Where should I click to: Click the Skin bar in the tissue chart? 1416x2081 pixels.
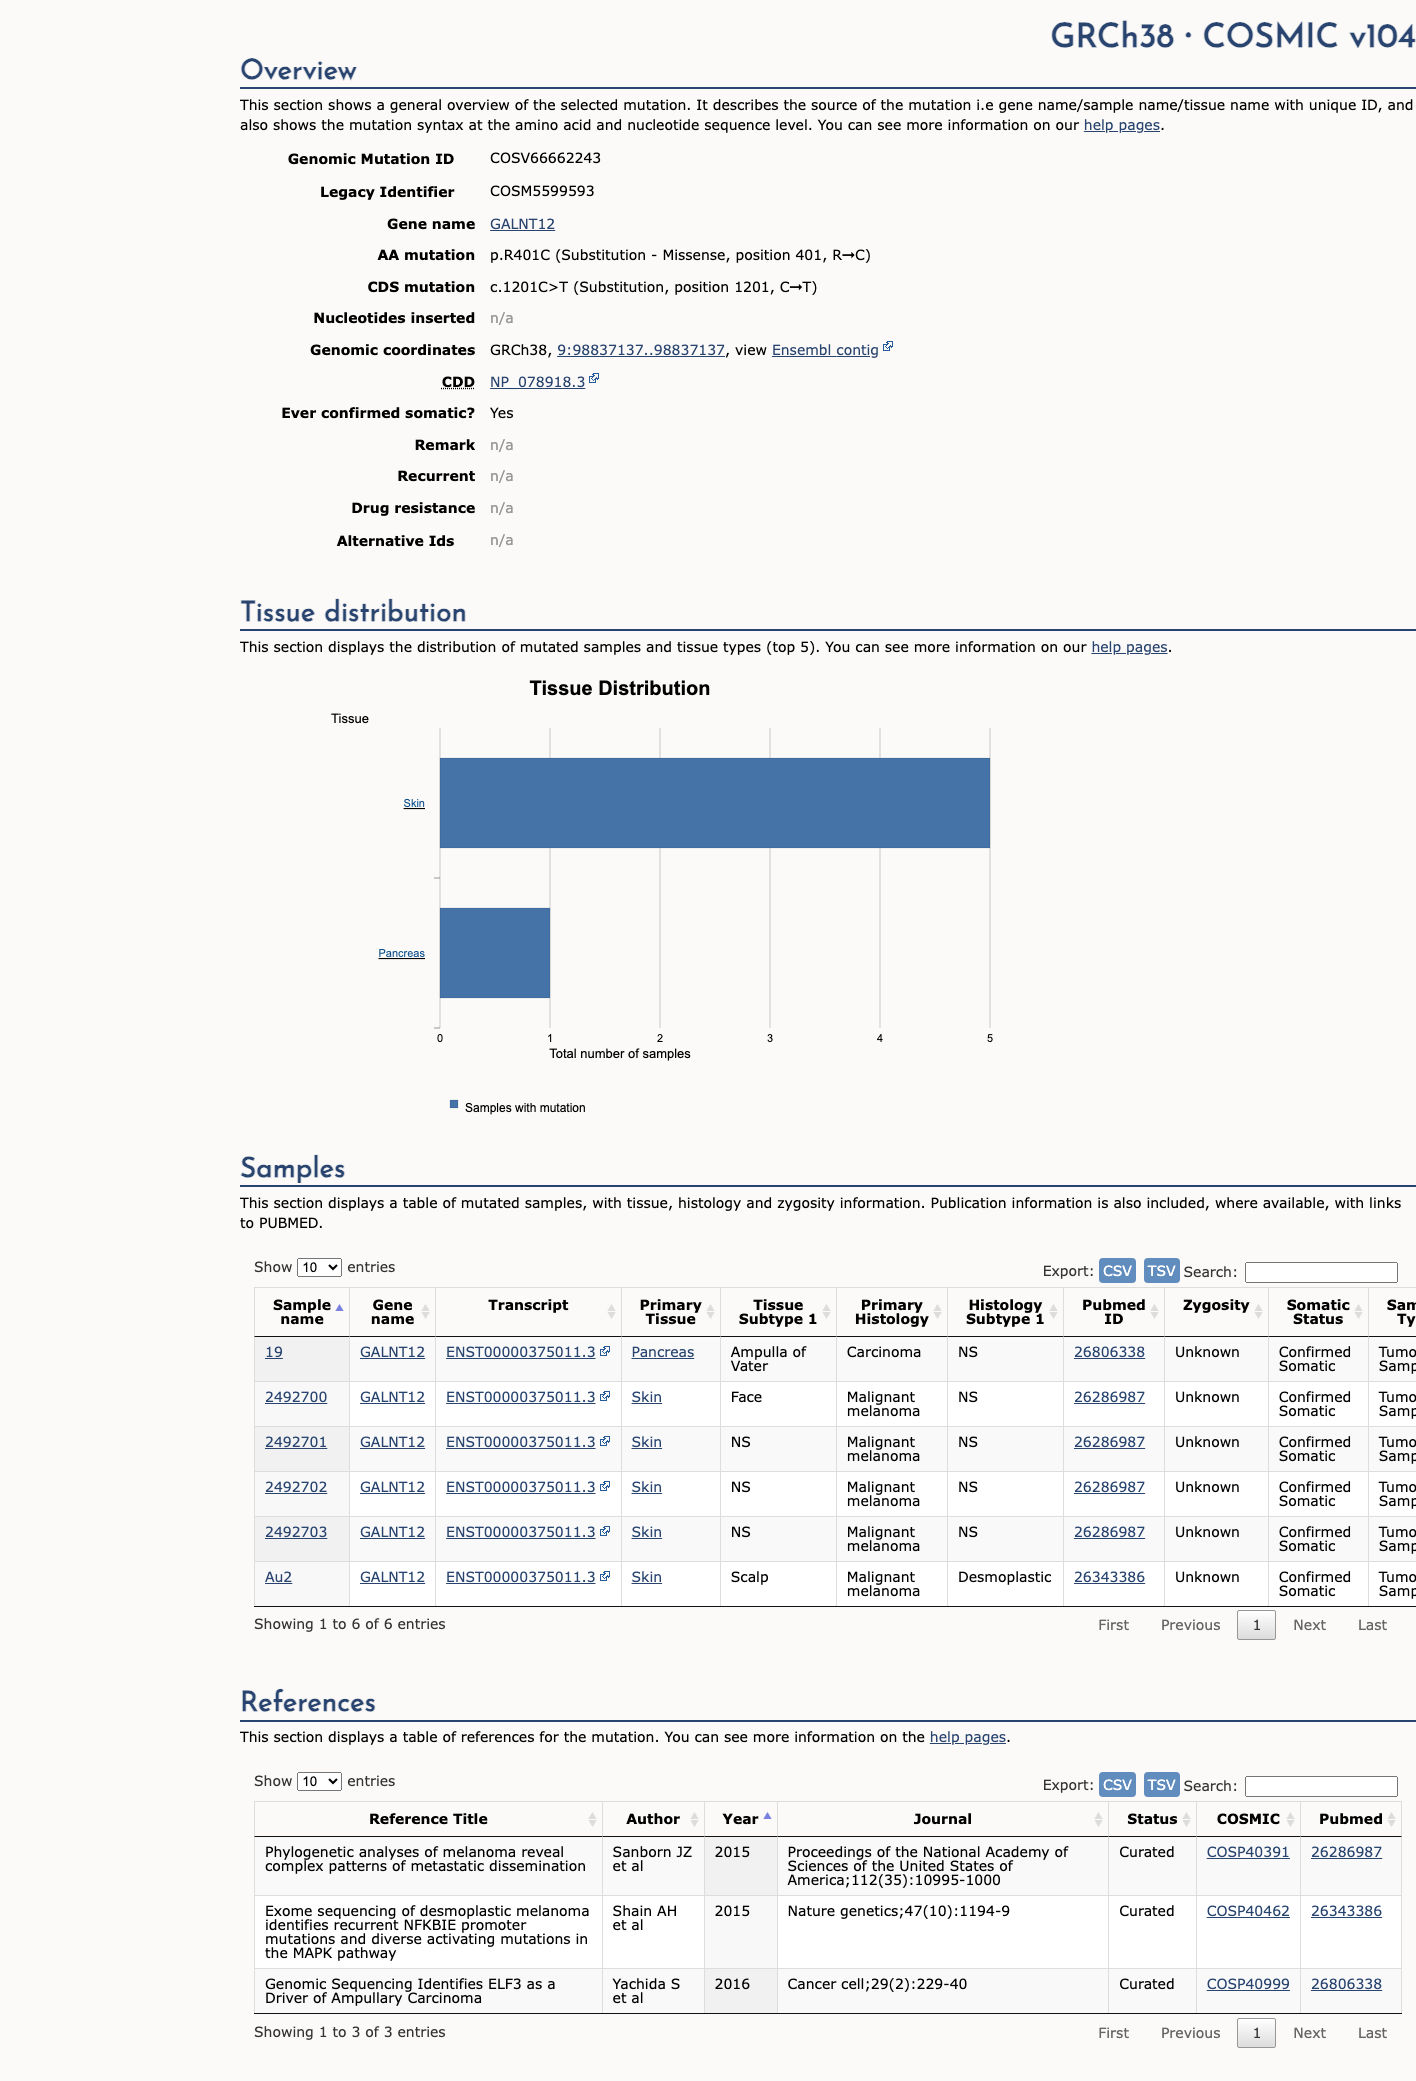tap(715, 803)
